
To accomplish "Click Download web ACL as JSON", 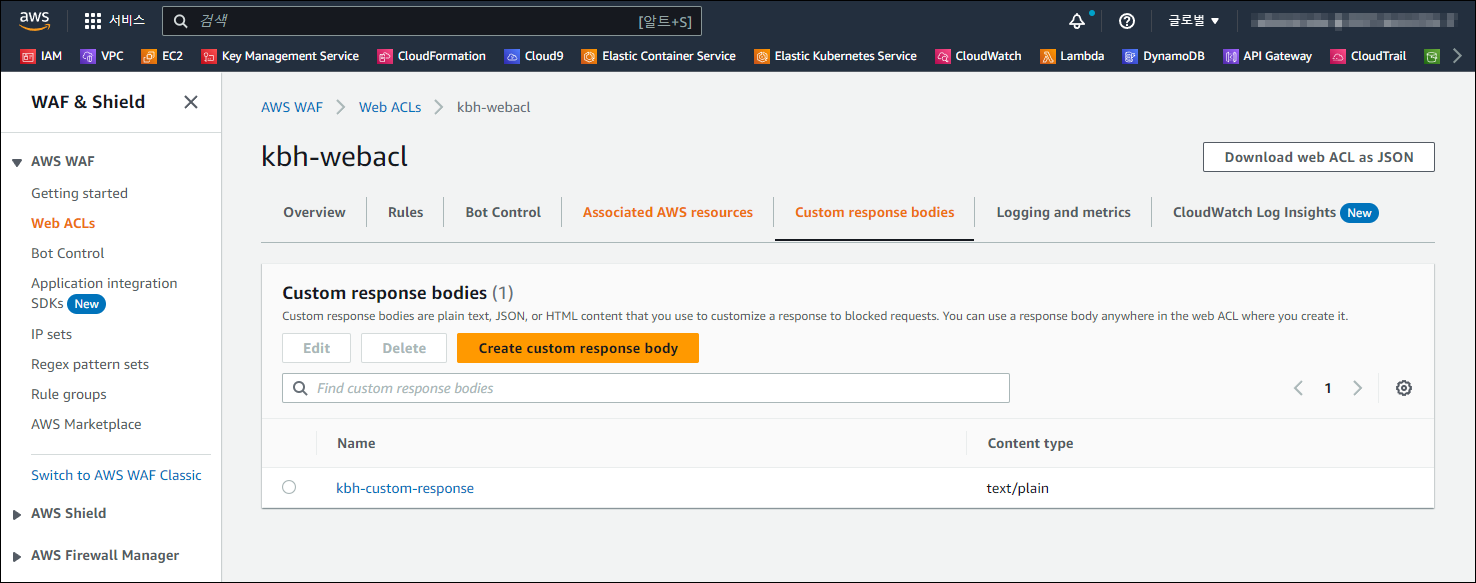I will (x=1318, y=157).
